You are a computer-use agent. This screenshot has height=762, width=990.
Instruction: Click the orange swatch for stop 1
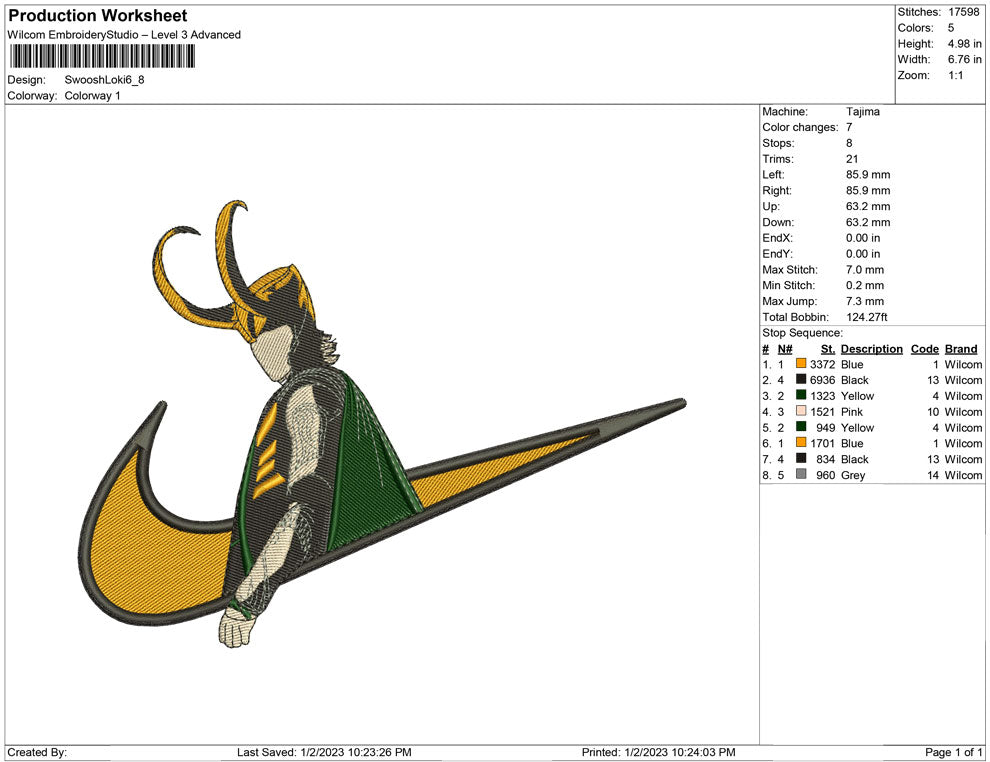[801, 364]
